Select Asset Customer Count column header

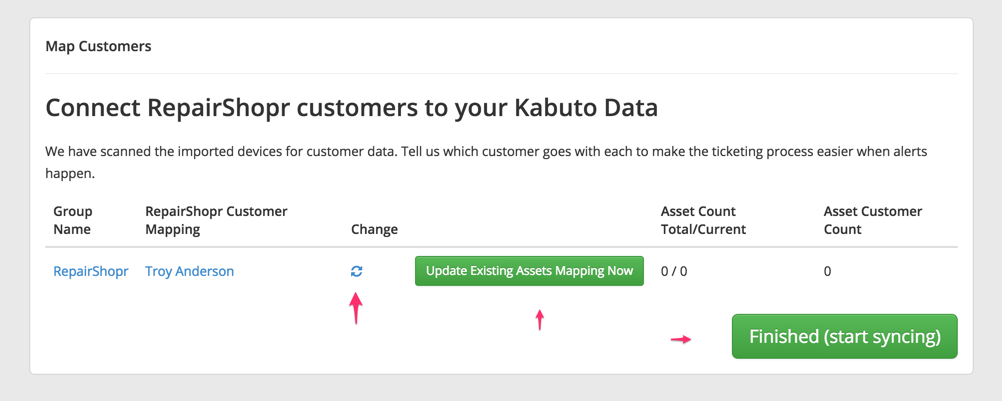(873, 220)
